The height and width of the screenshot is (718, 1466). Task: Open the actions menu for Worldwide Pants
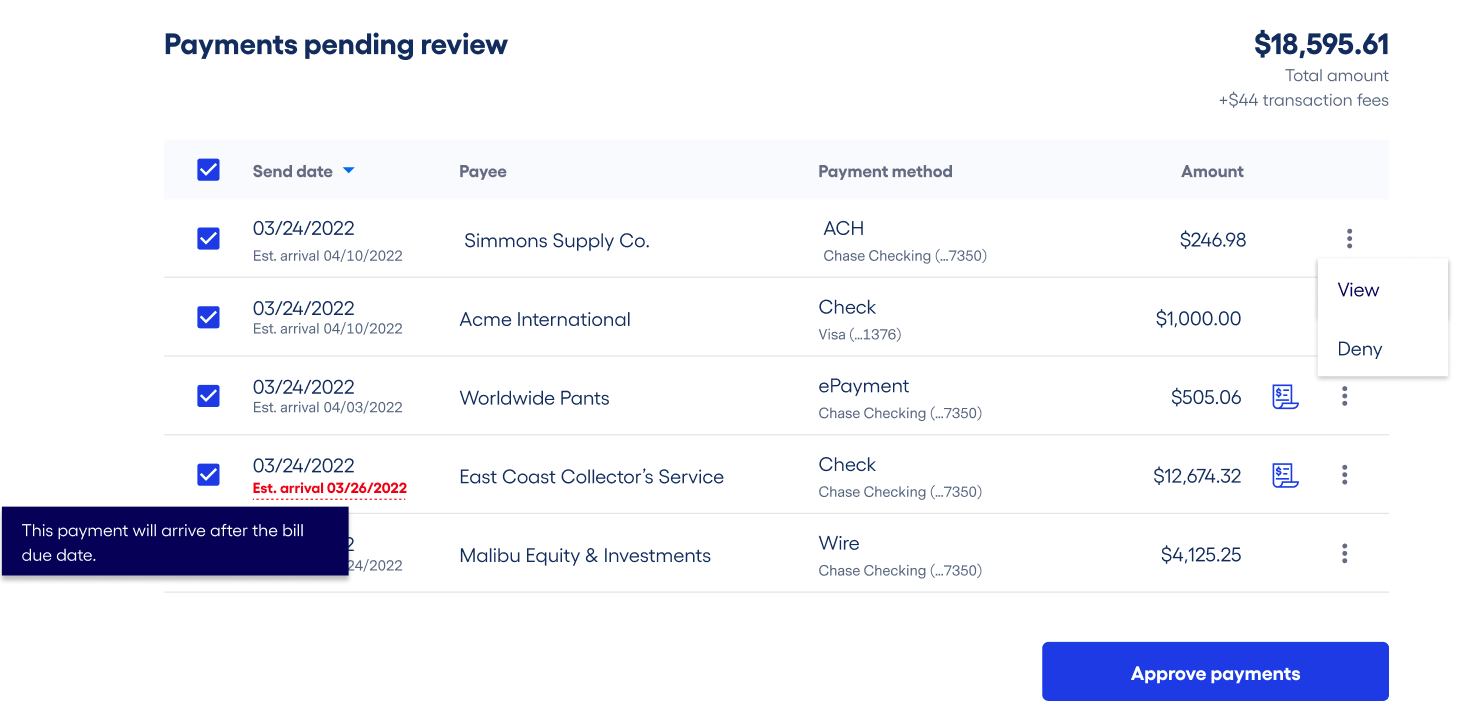pyautogui.click(x=1344, y=396)
